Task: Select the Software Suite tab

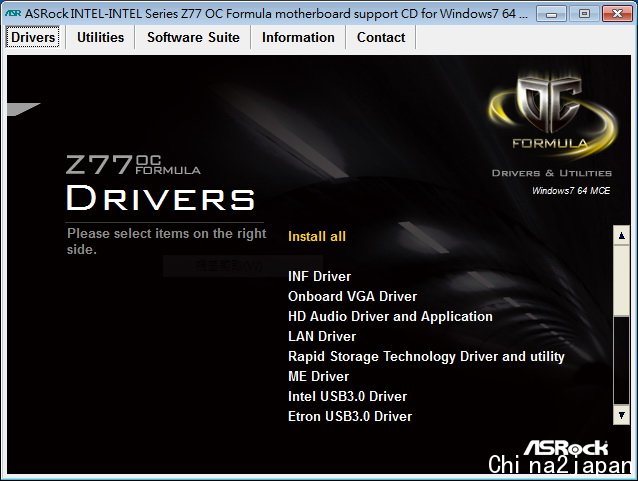Action: (x=193, y=37)
